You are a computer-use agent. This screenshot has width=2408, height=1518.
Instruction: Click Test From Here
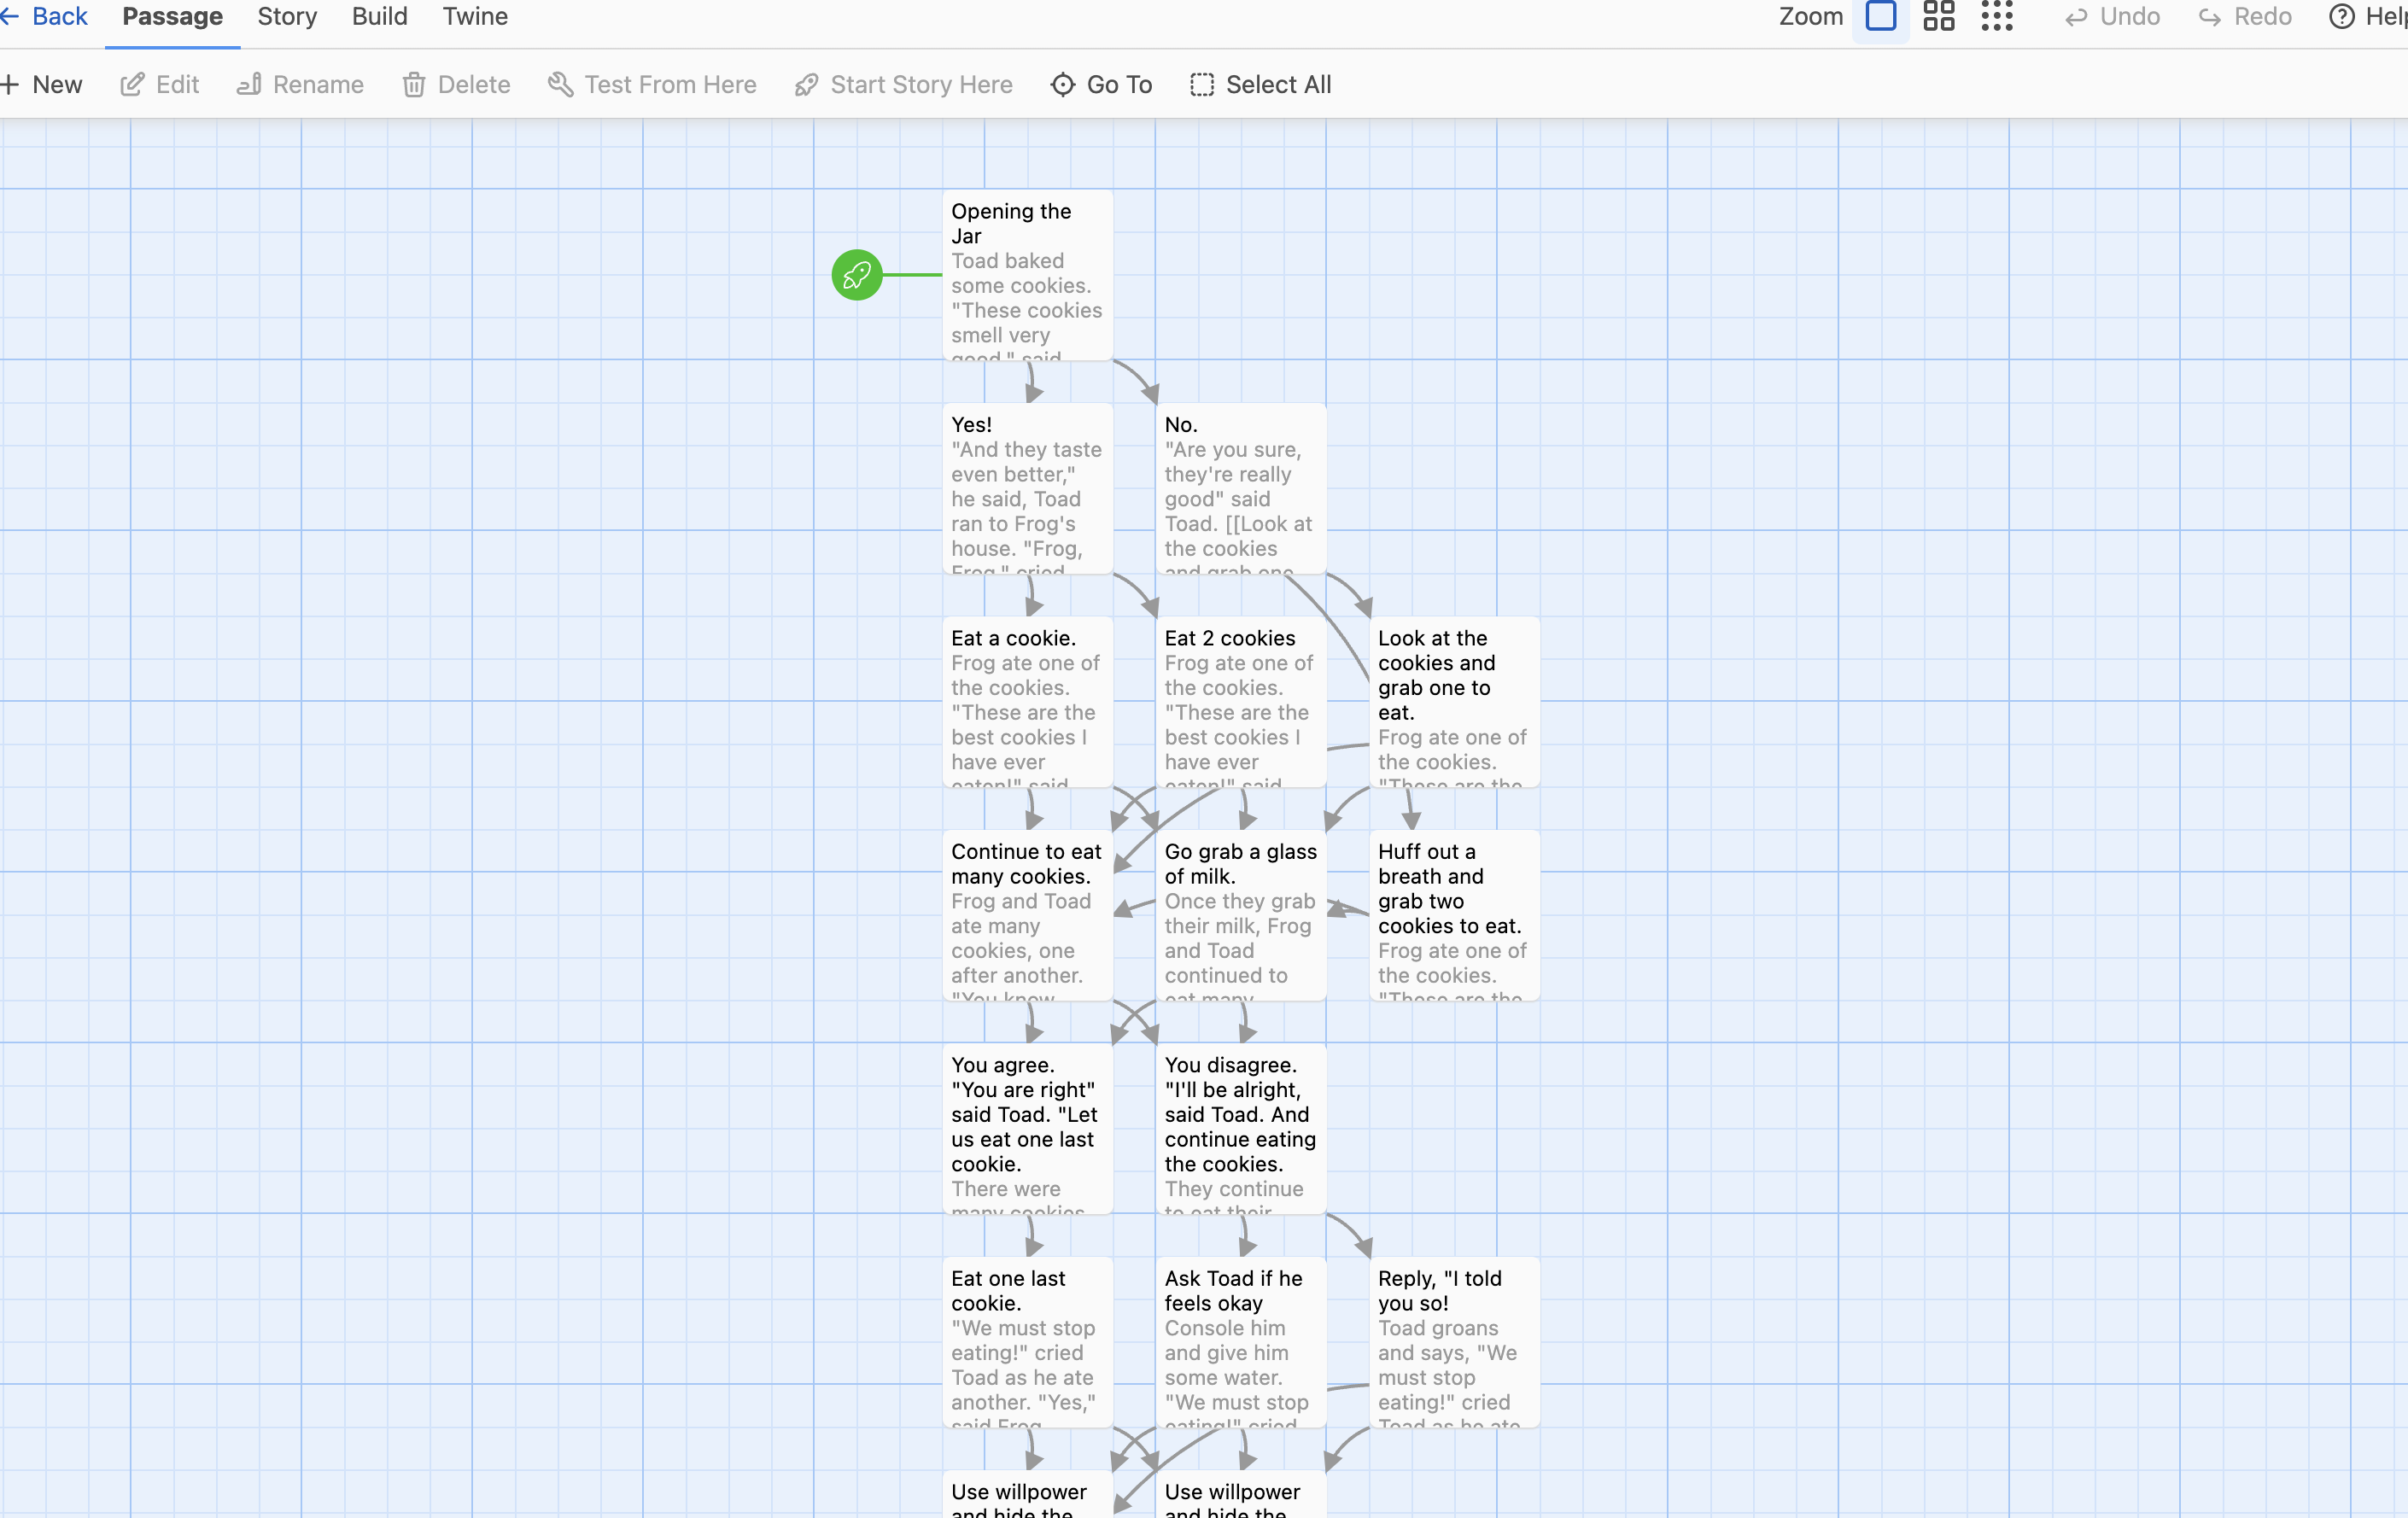(652, 85)
